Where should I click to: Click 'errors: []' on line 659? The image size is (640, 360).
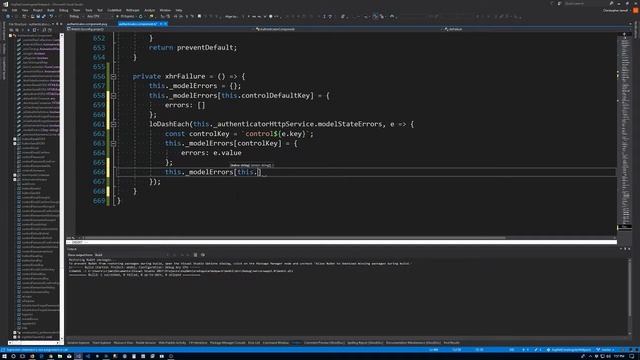(185, 105)
